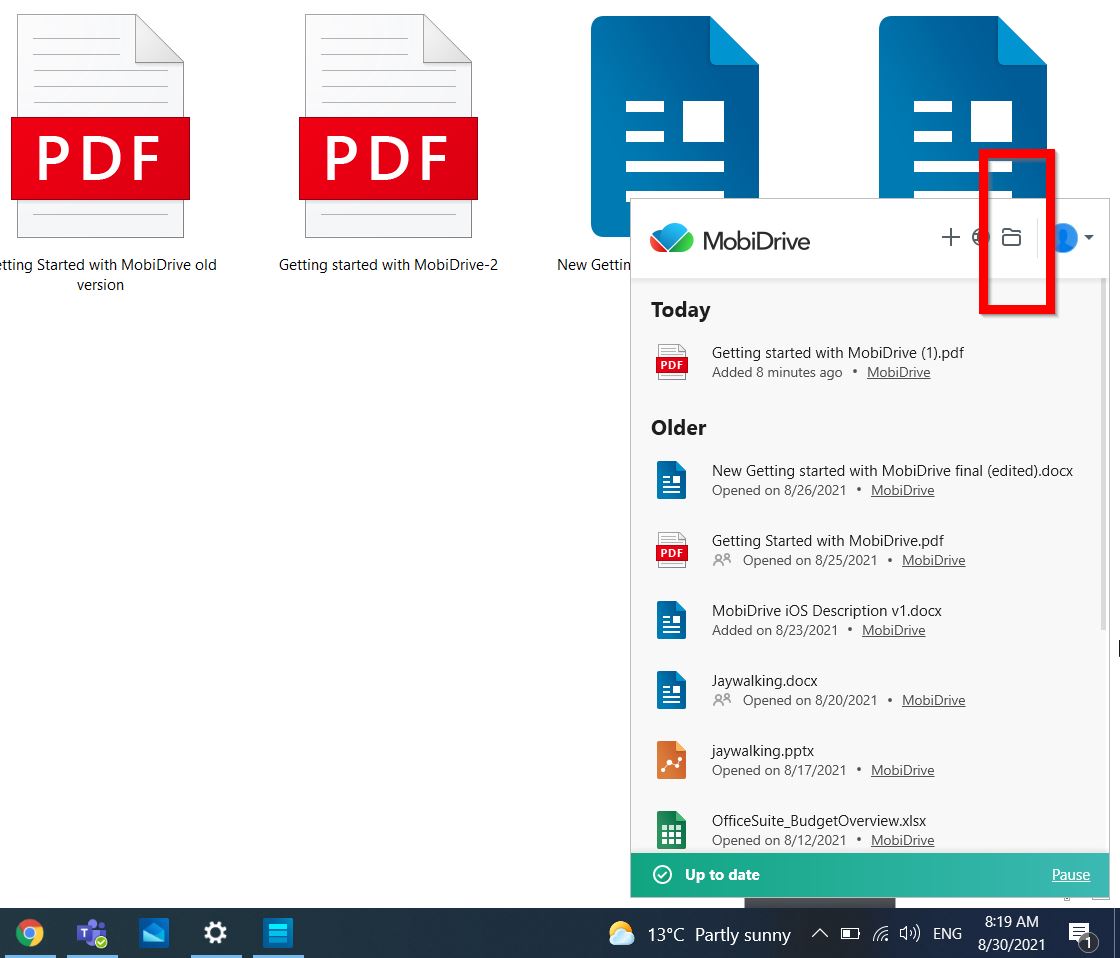The width and height of the screenshot is (1120, 958).
Task: Open the MobiDrive link under Jaywalking.docx
Action: coord(933,700)
